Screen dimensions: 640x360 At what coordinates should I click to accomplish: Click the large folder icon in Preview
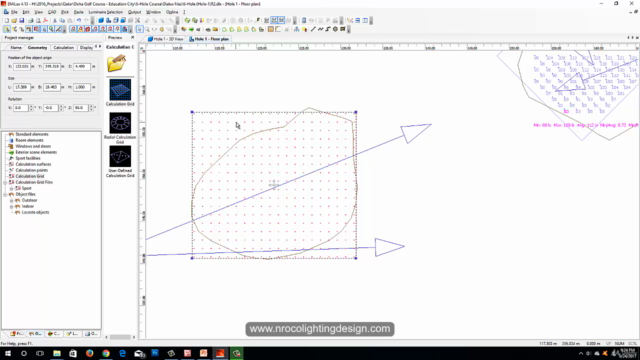tap(117, 63)
